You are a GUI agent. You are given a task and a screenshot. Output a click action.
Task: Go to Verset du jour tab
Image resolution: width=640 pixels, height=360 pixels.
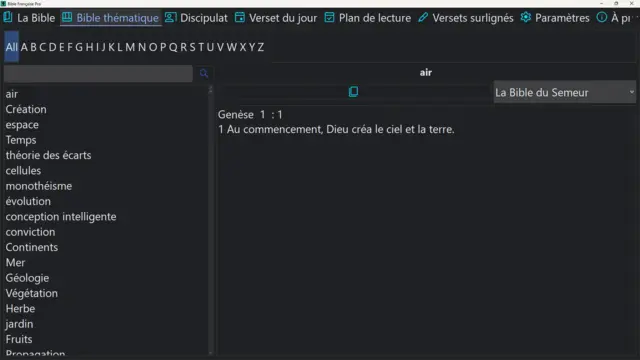[x=276, y=18]
